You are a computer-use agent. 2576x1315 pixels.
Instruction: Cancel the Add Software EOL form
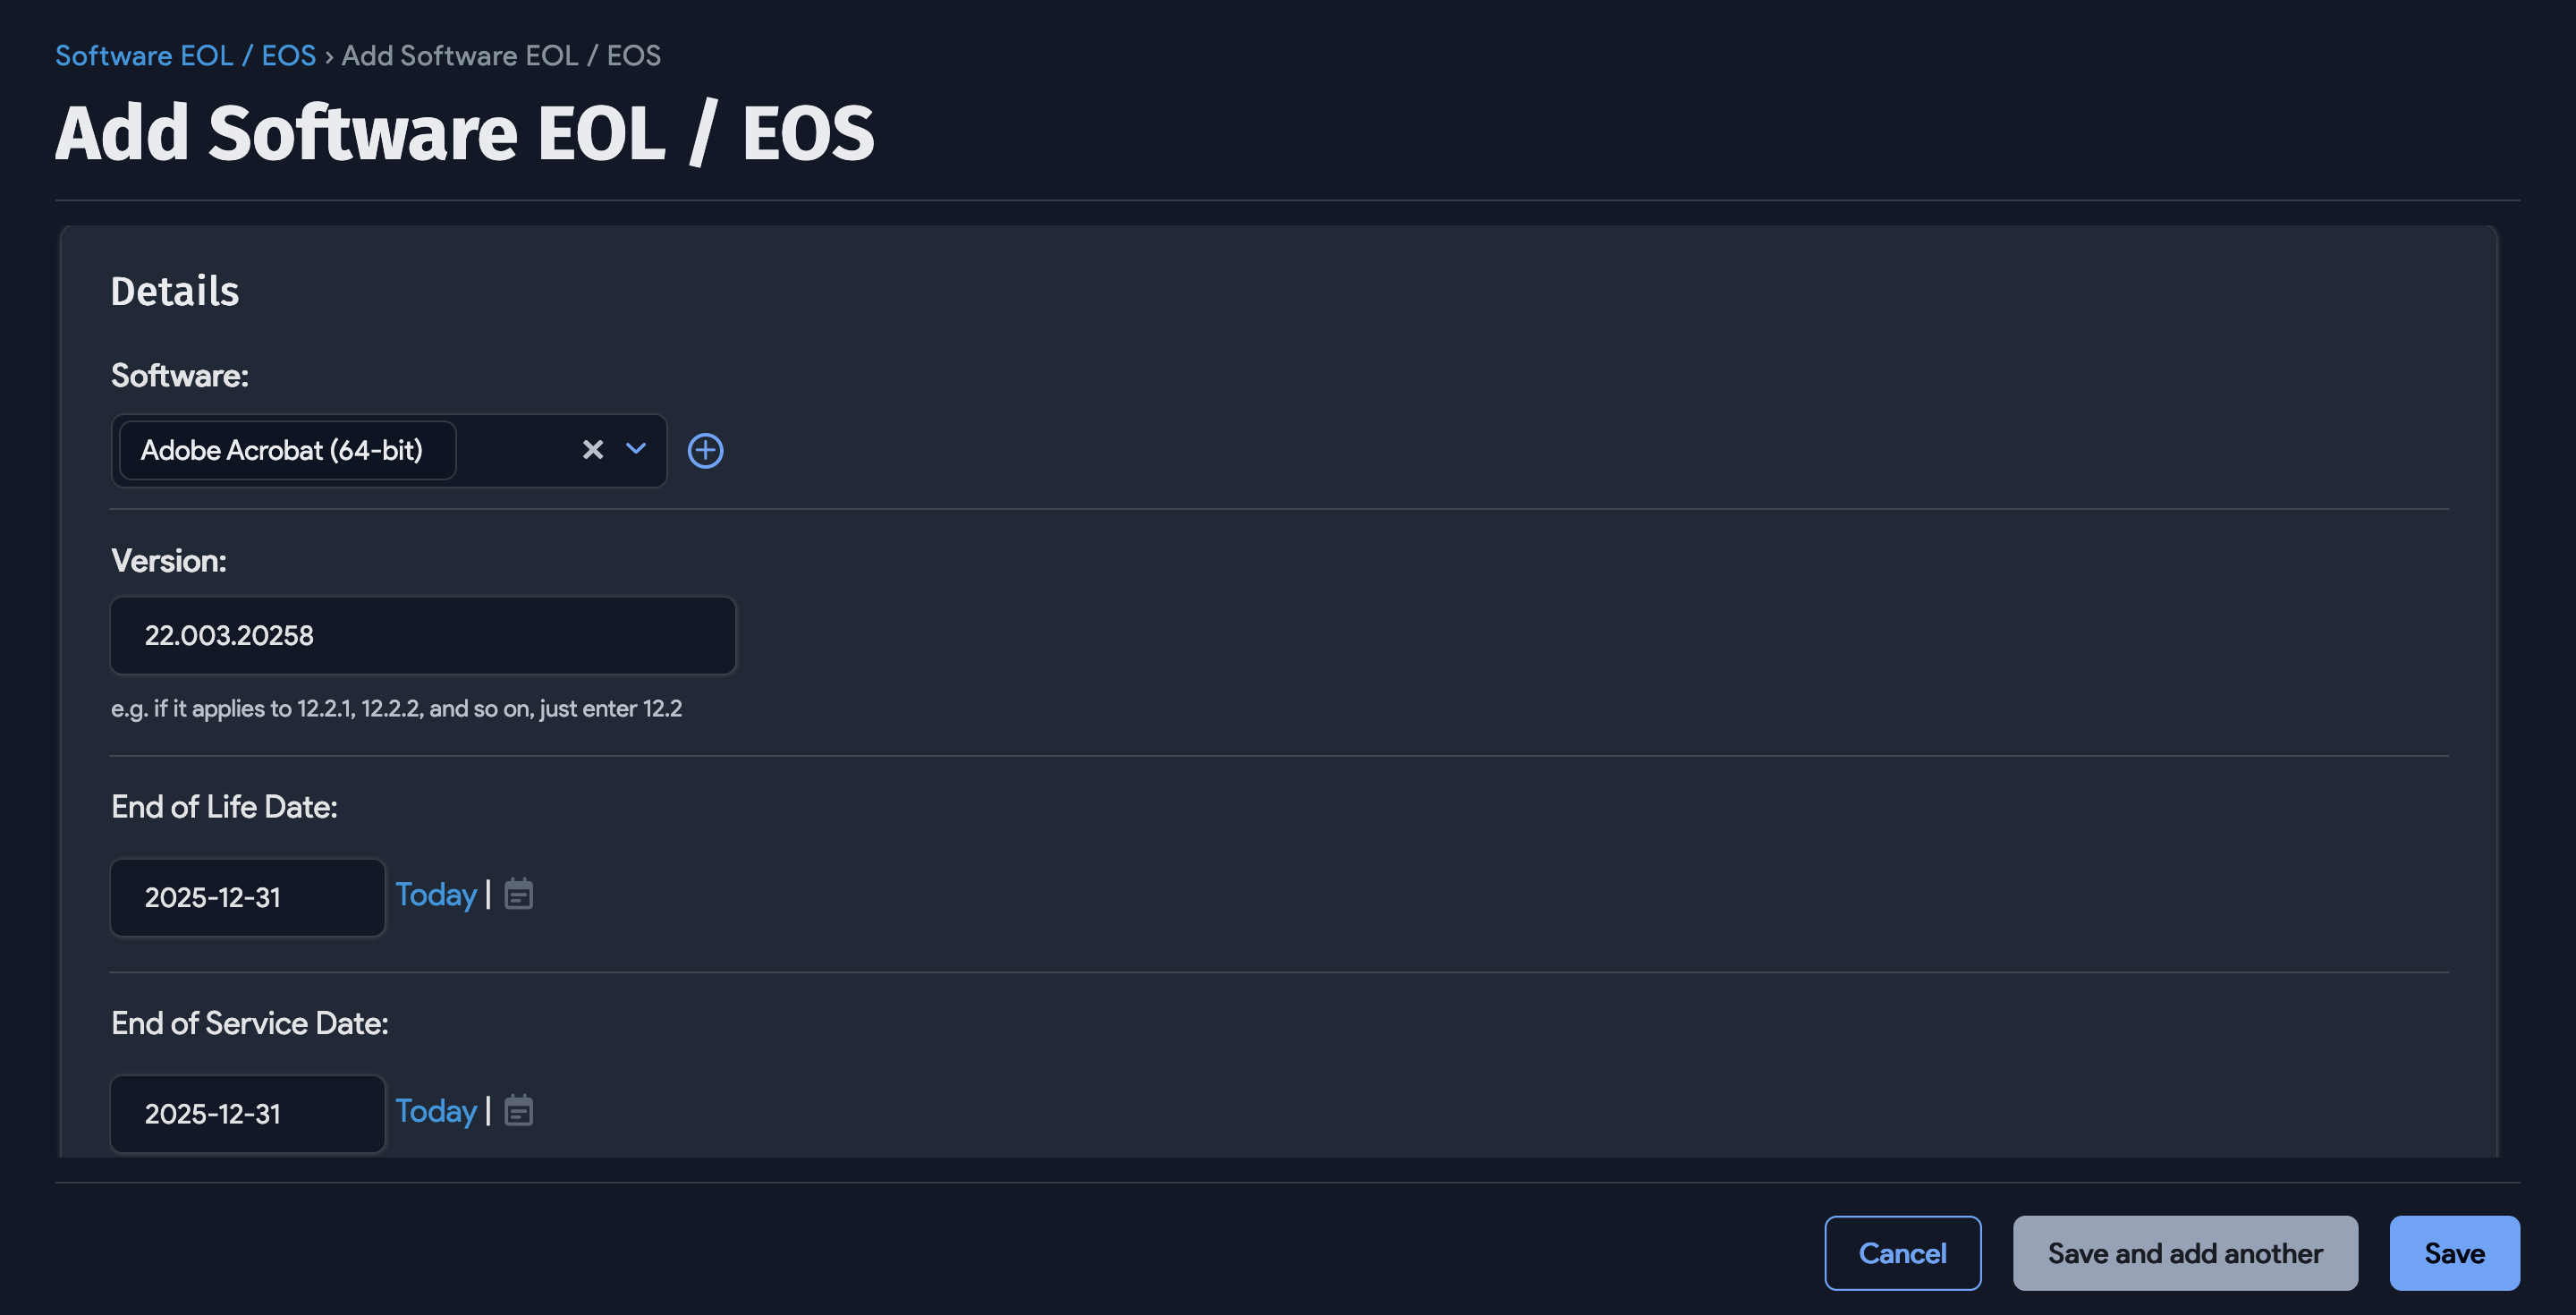[x=1903, y=1252]
